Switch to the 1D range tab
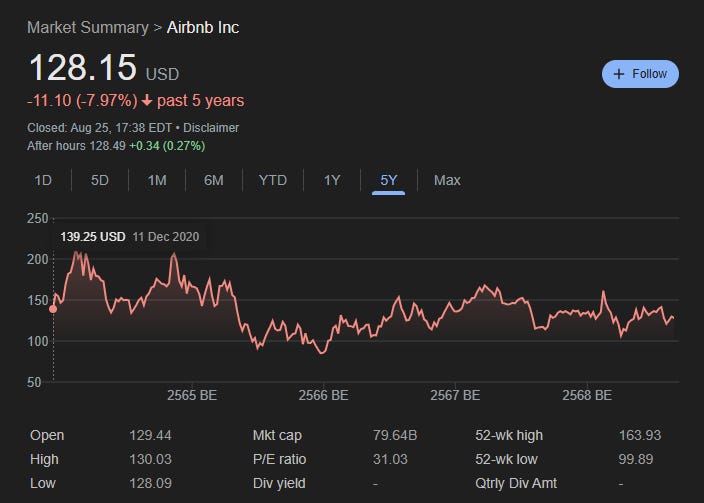The width and height of the screenshot is (704, 503). [43, 180]
